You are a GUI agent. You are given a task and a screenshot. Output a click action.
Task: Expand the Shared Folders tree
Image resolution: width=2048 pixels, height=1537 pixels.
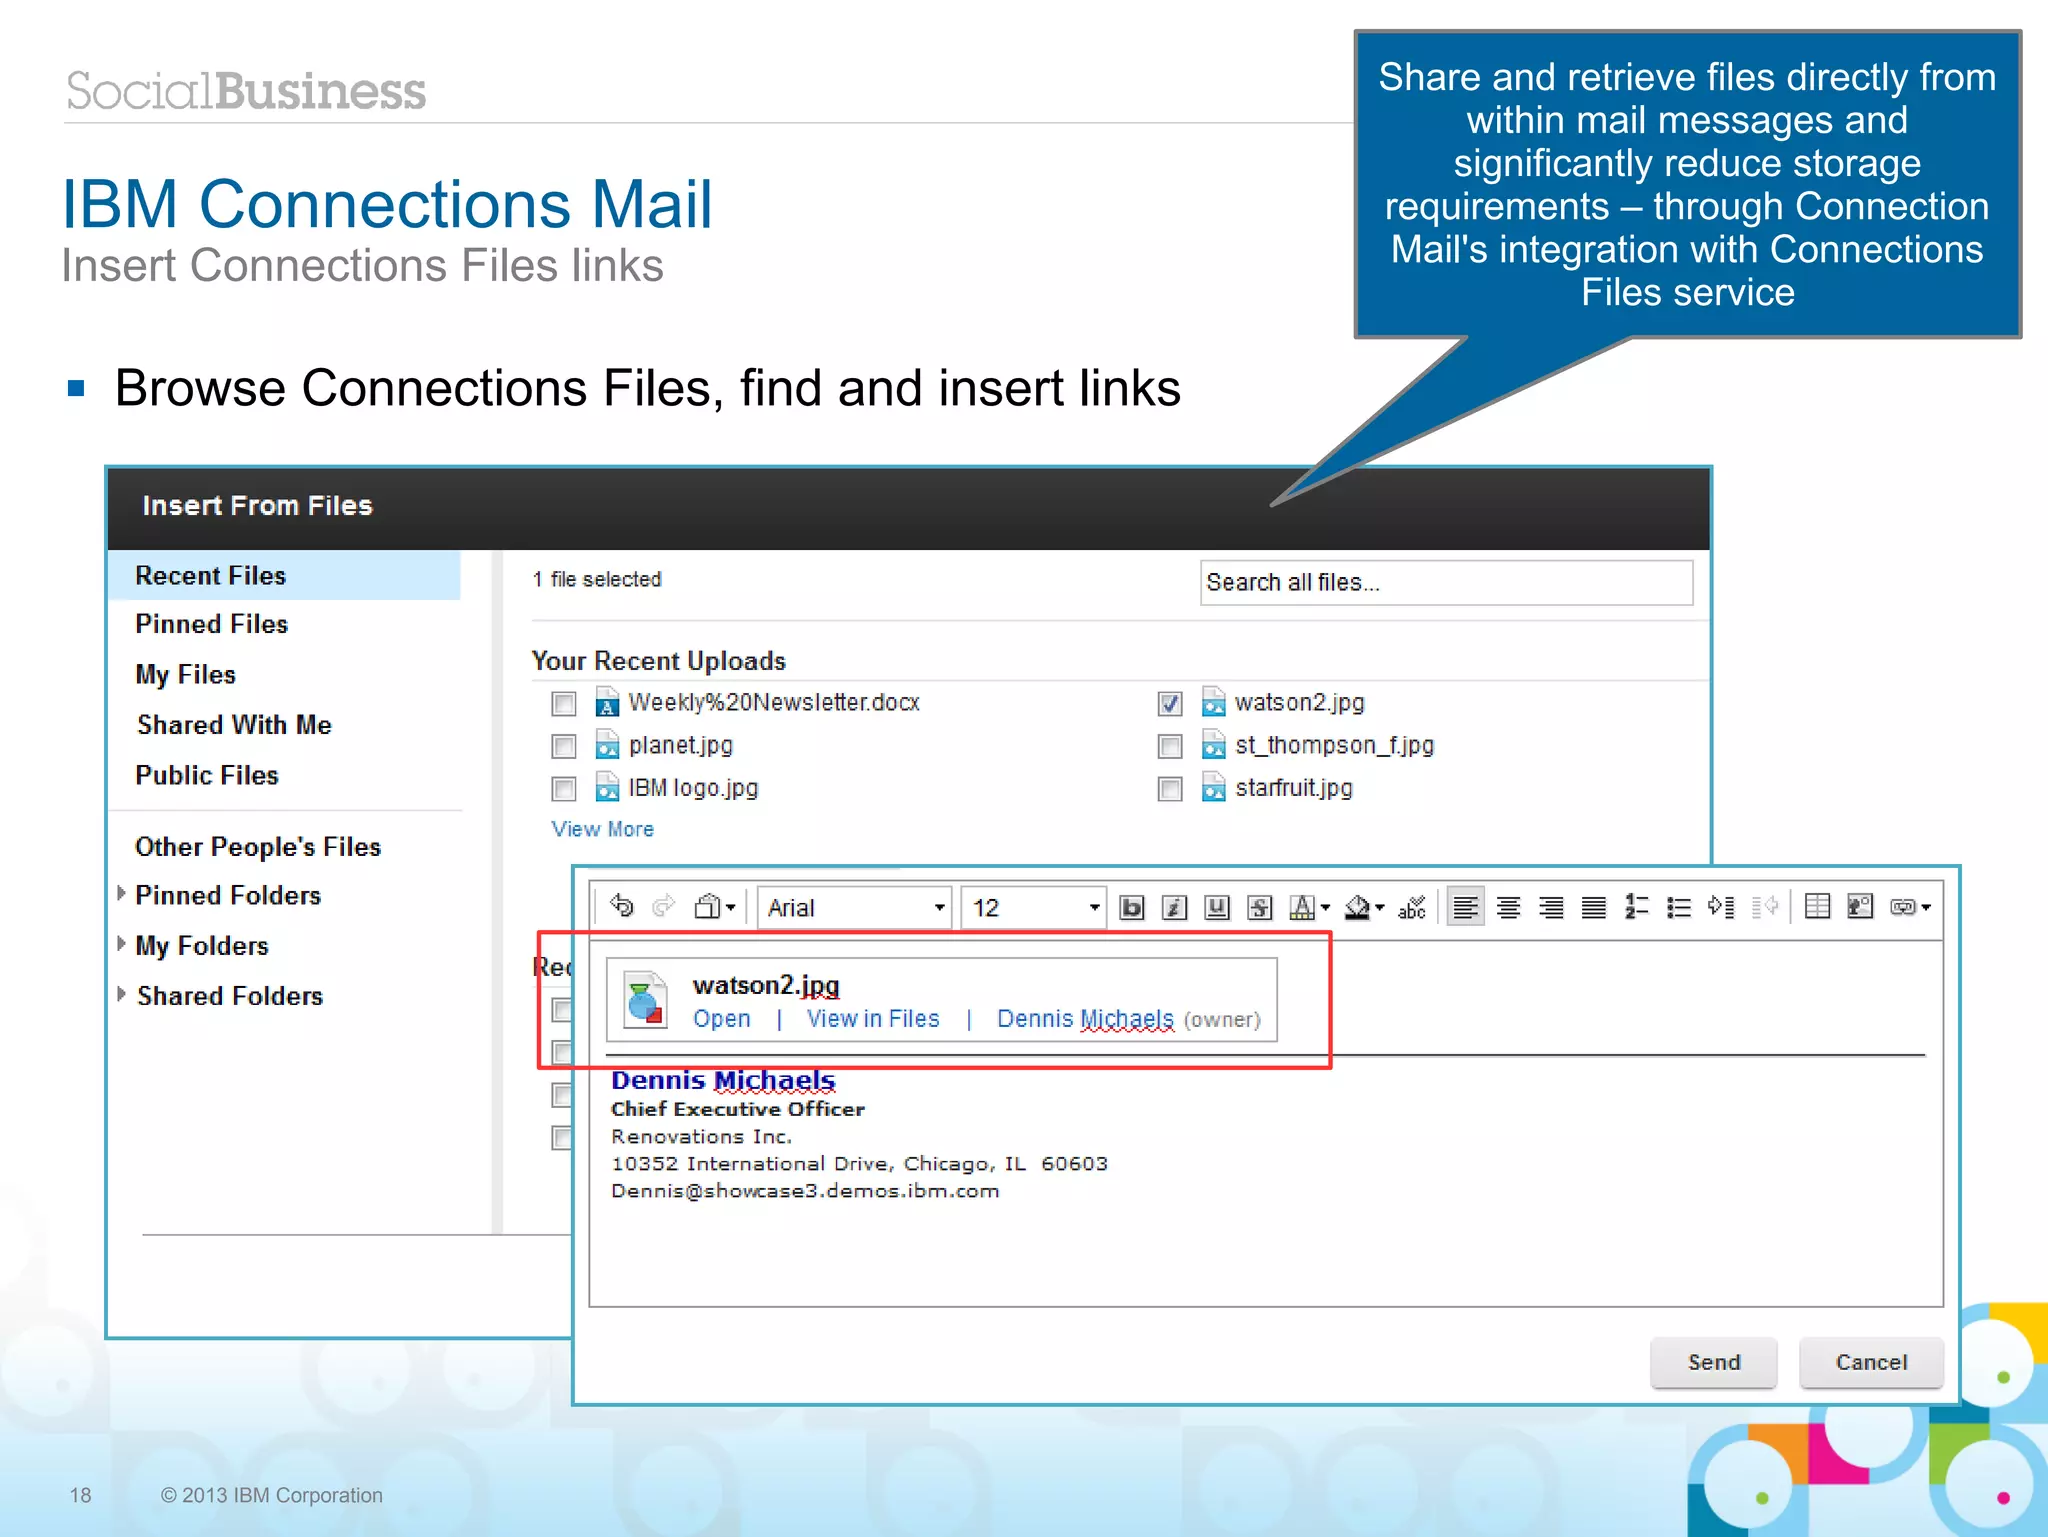tap(121, 994)
